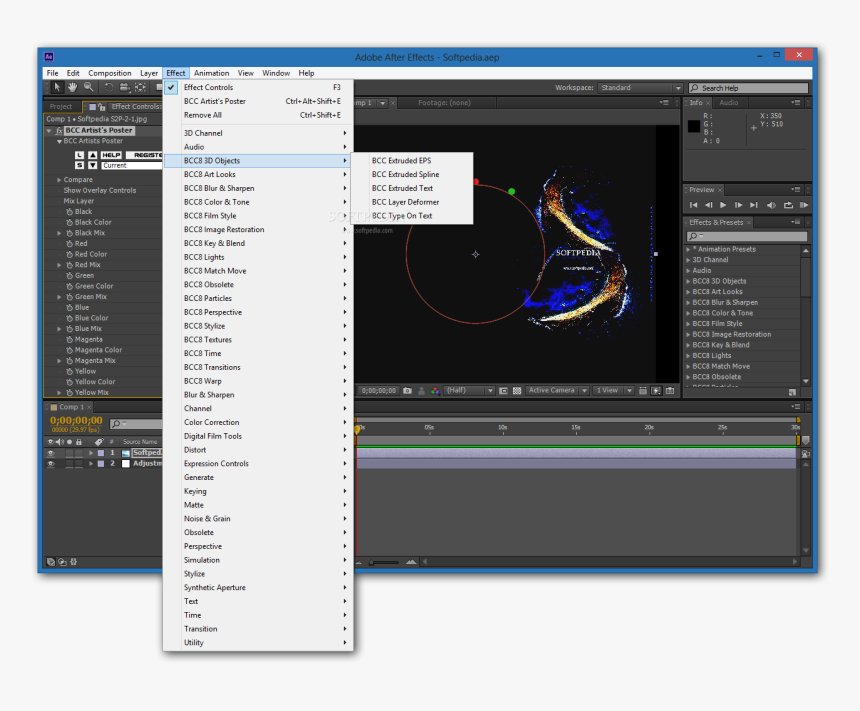Expand layer 2 Adjustment properties
860x711 pixels.
click(91, 464)
